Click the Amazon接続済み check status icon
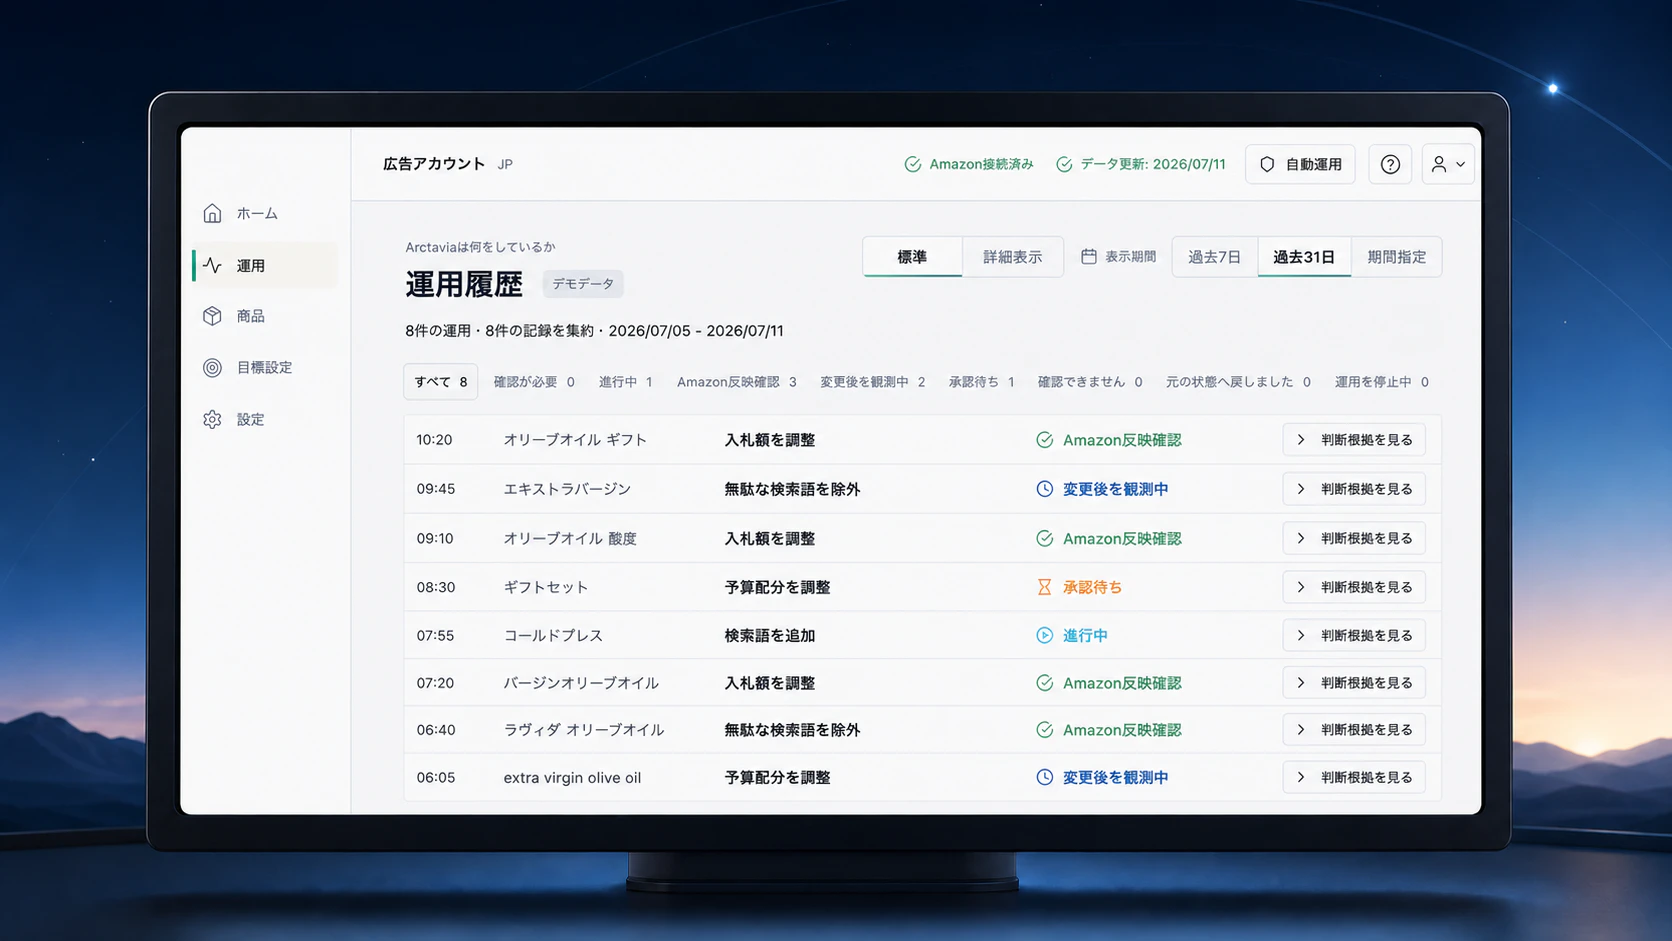The width and height of the screenshot is (1672, 941). [912, 164]
